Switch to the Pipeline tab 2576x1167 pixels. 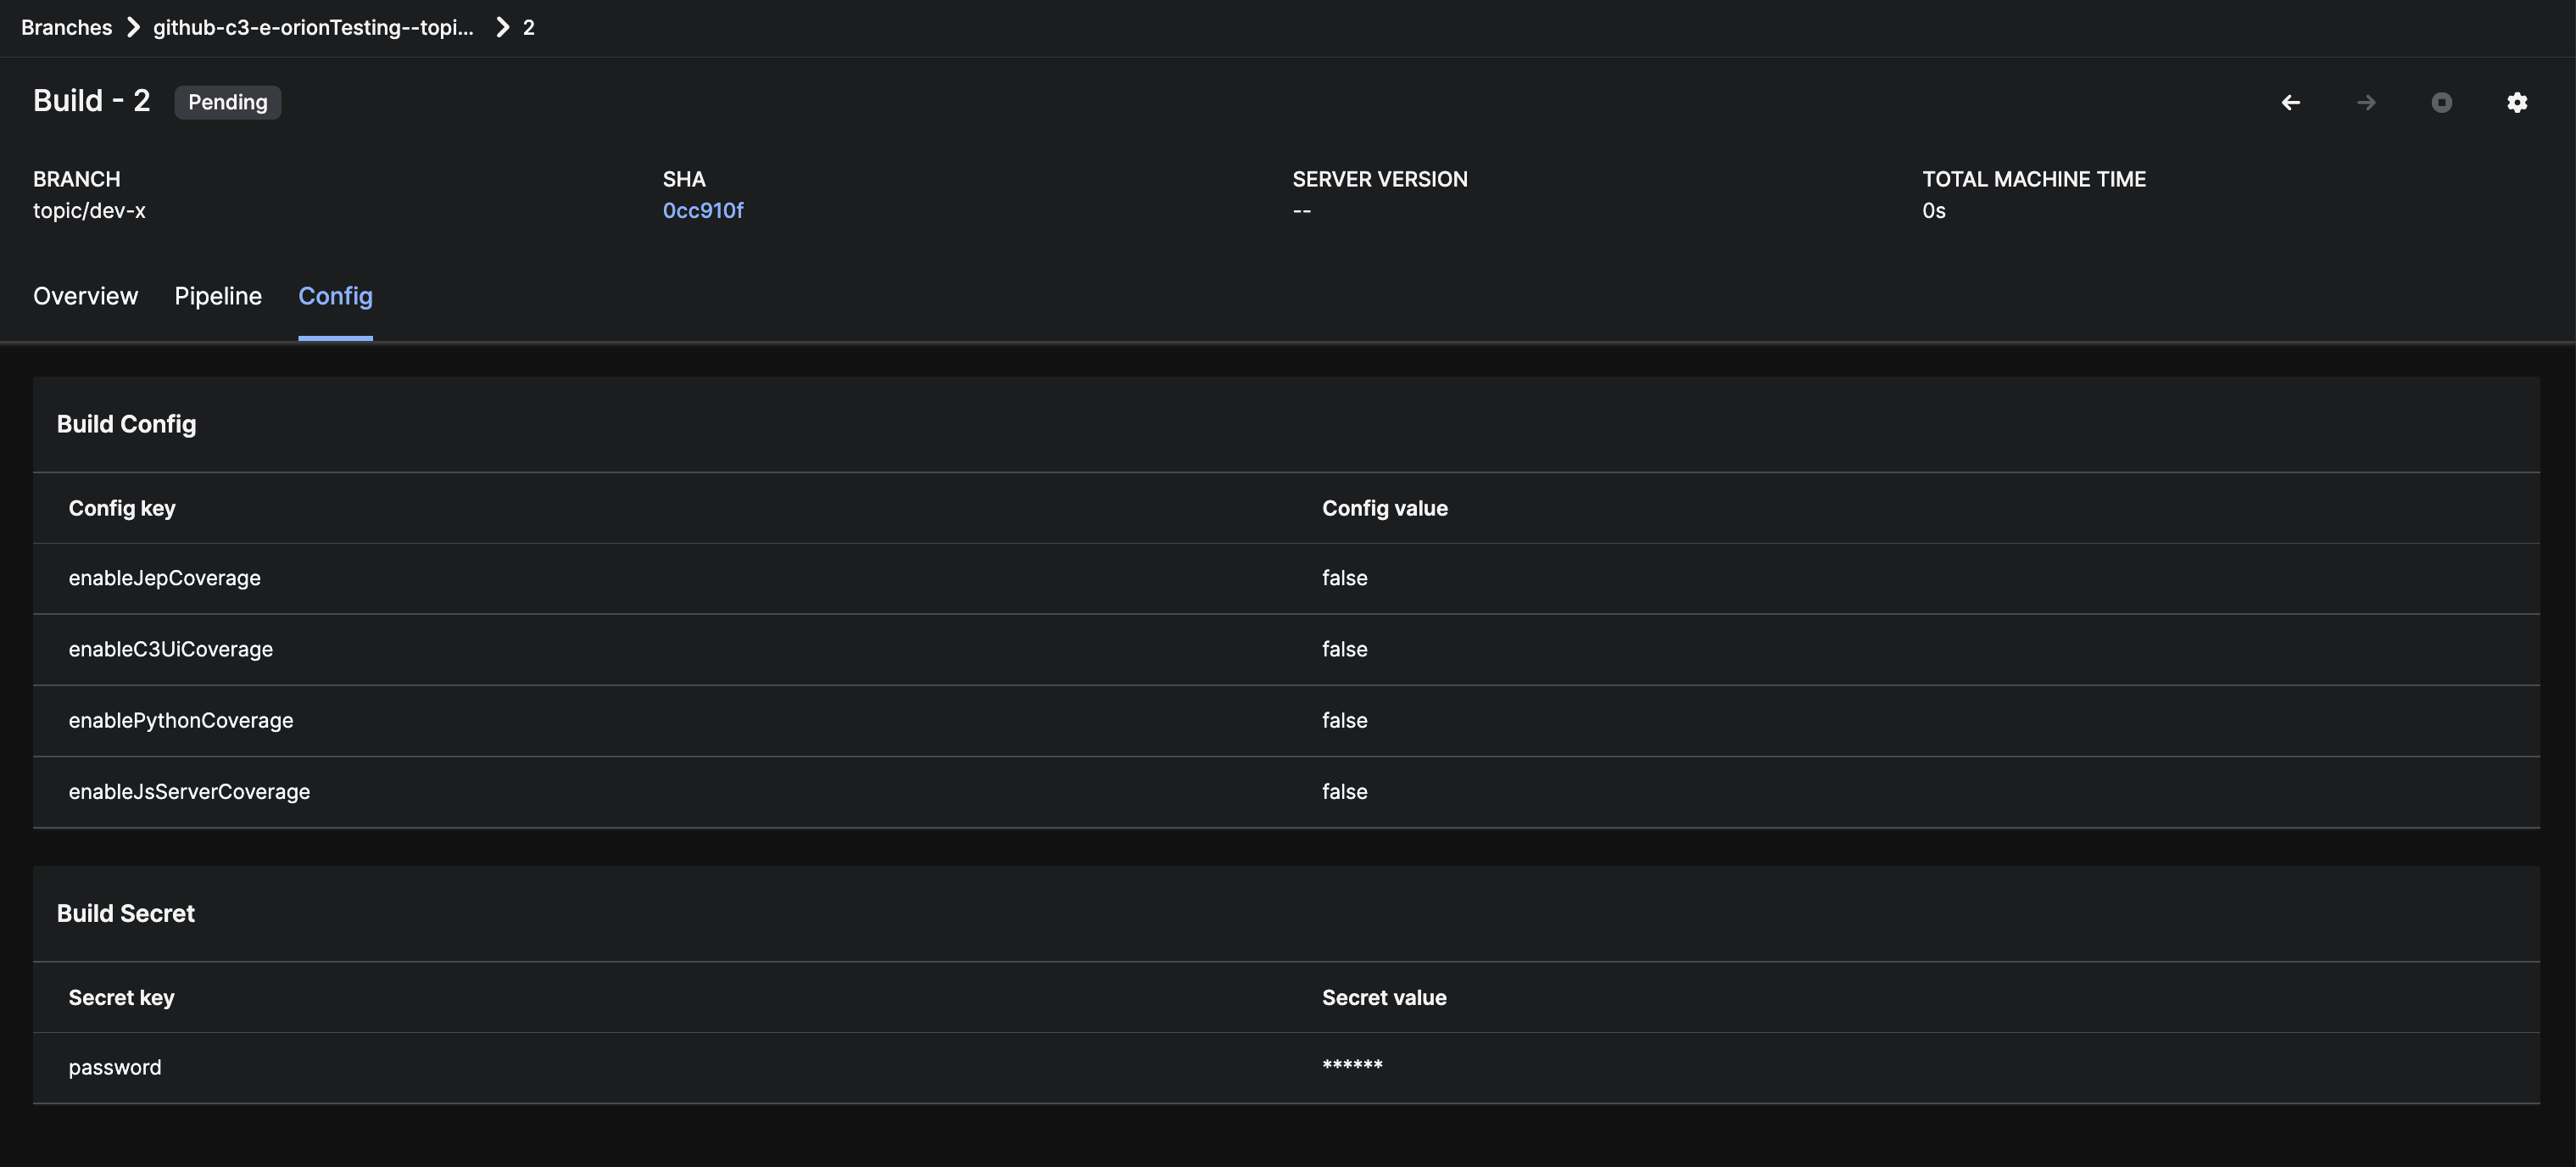218,296
